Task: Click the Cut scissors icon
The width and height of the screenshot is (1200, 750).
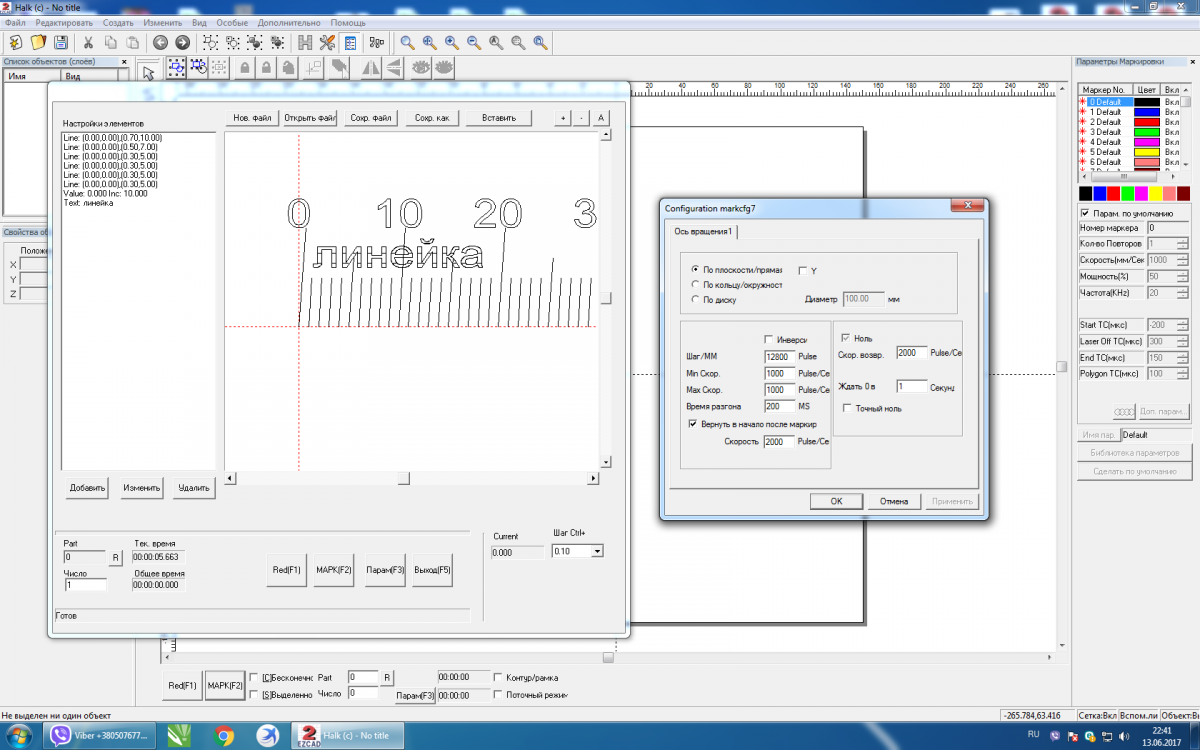Action: 88,42
